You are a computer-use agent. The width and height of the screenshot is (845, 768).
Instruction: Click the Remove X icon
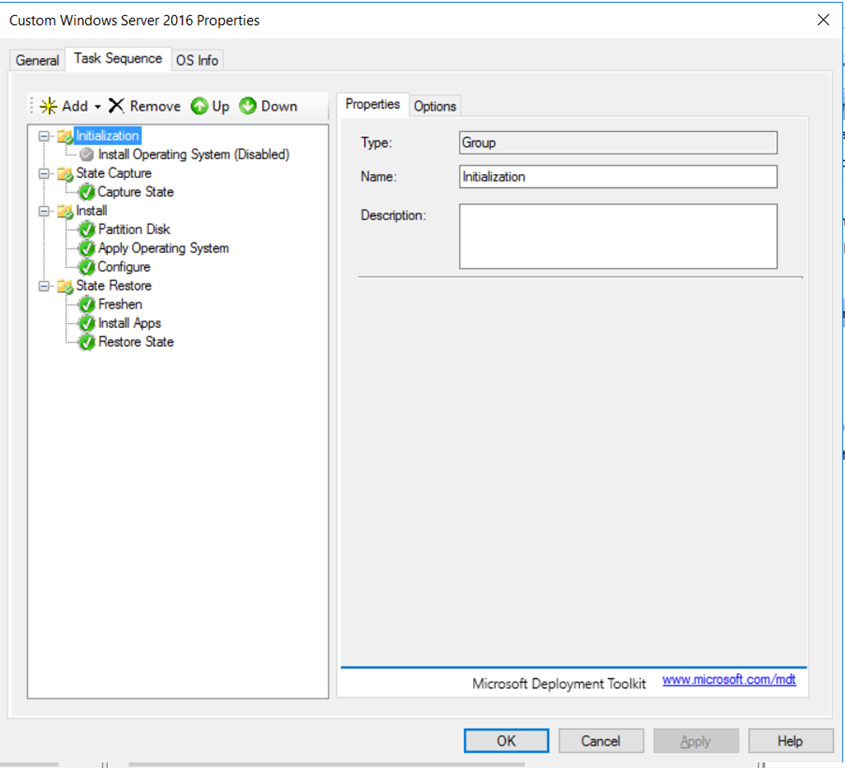click(x=117, y=106)
